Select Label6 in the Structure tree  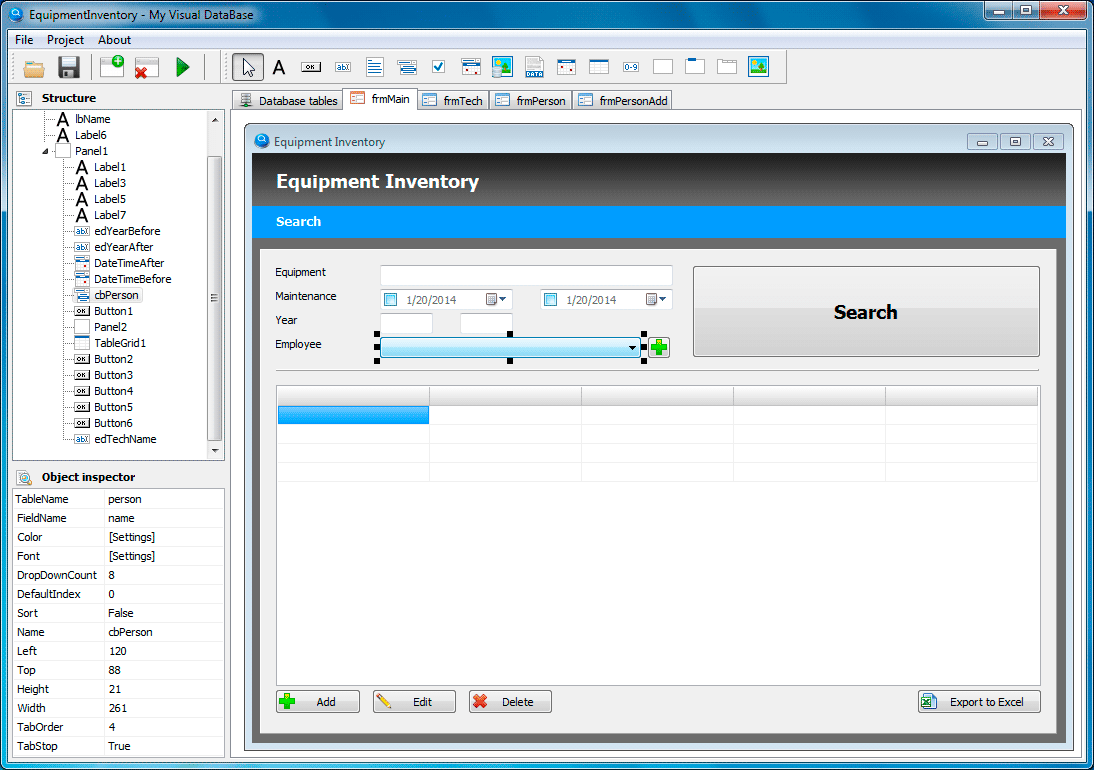(91, 135)
